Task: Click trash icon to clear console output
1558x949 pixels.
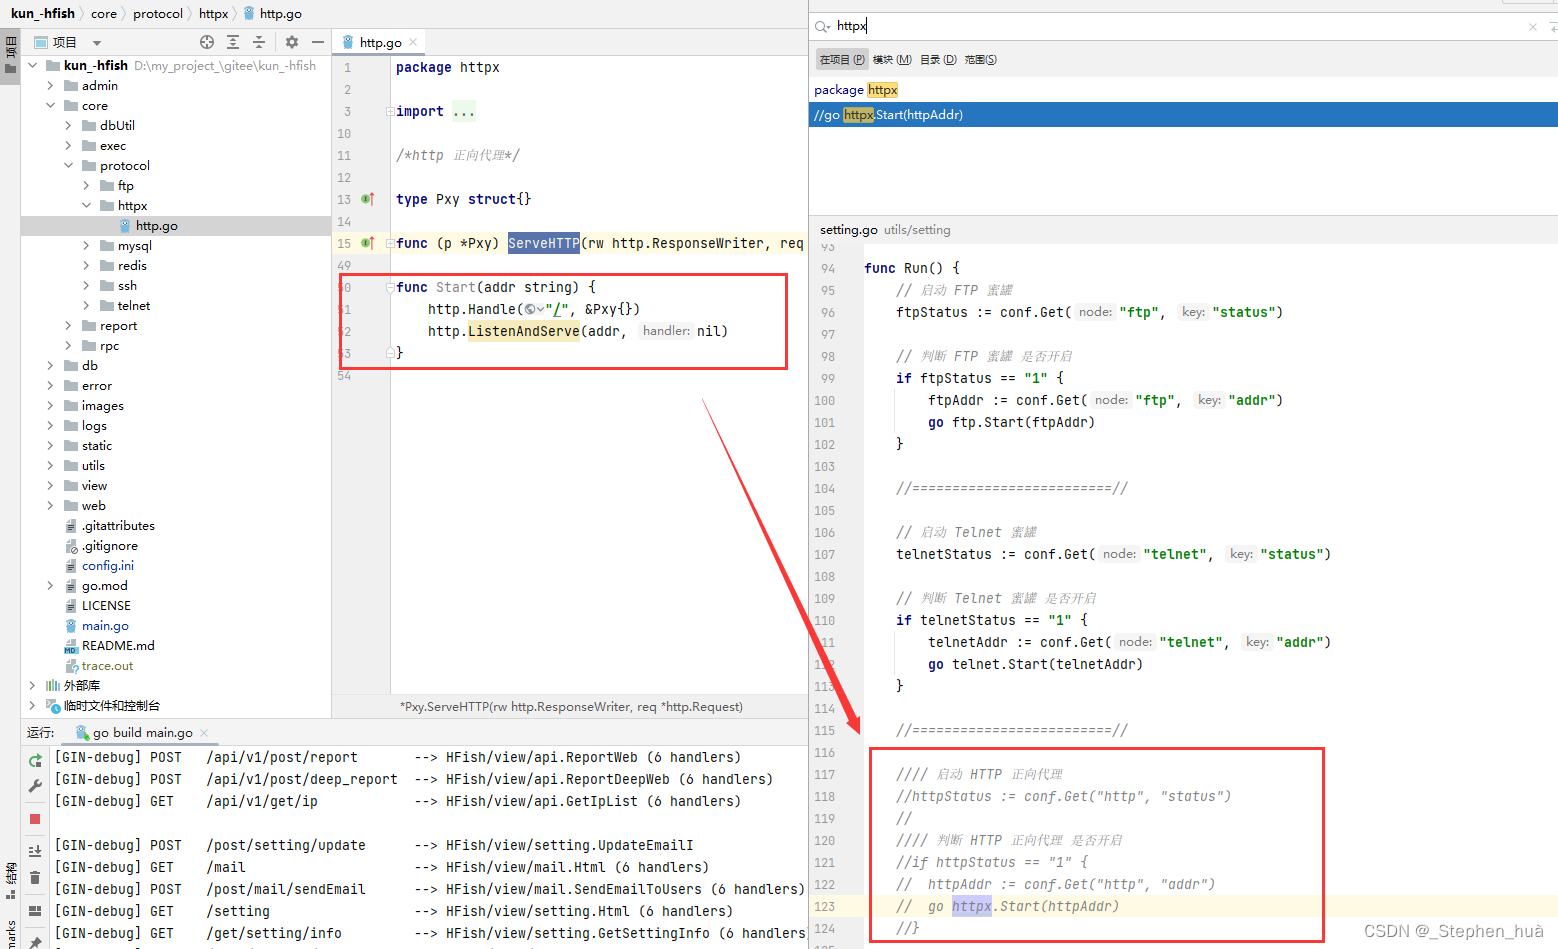Action: click(x=35, y=878)
